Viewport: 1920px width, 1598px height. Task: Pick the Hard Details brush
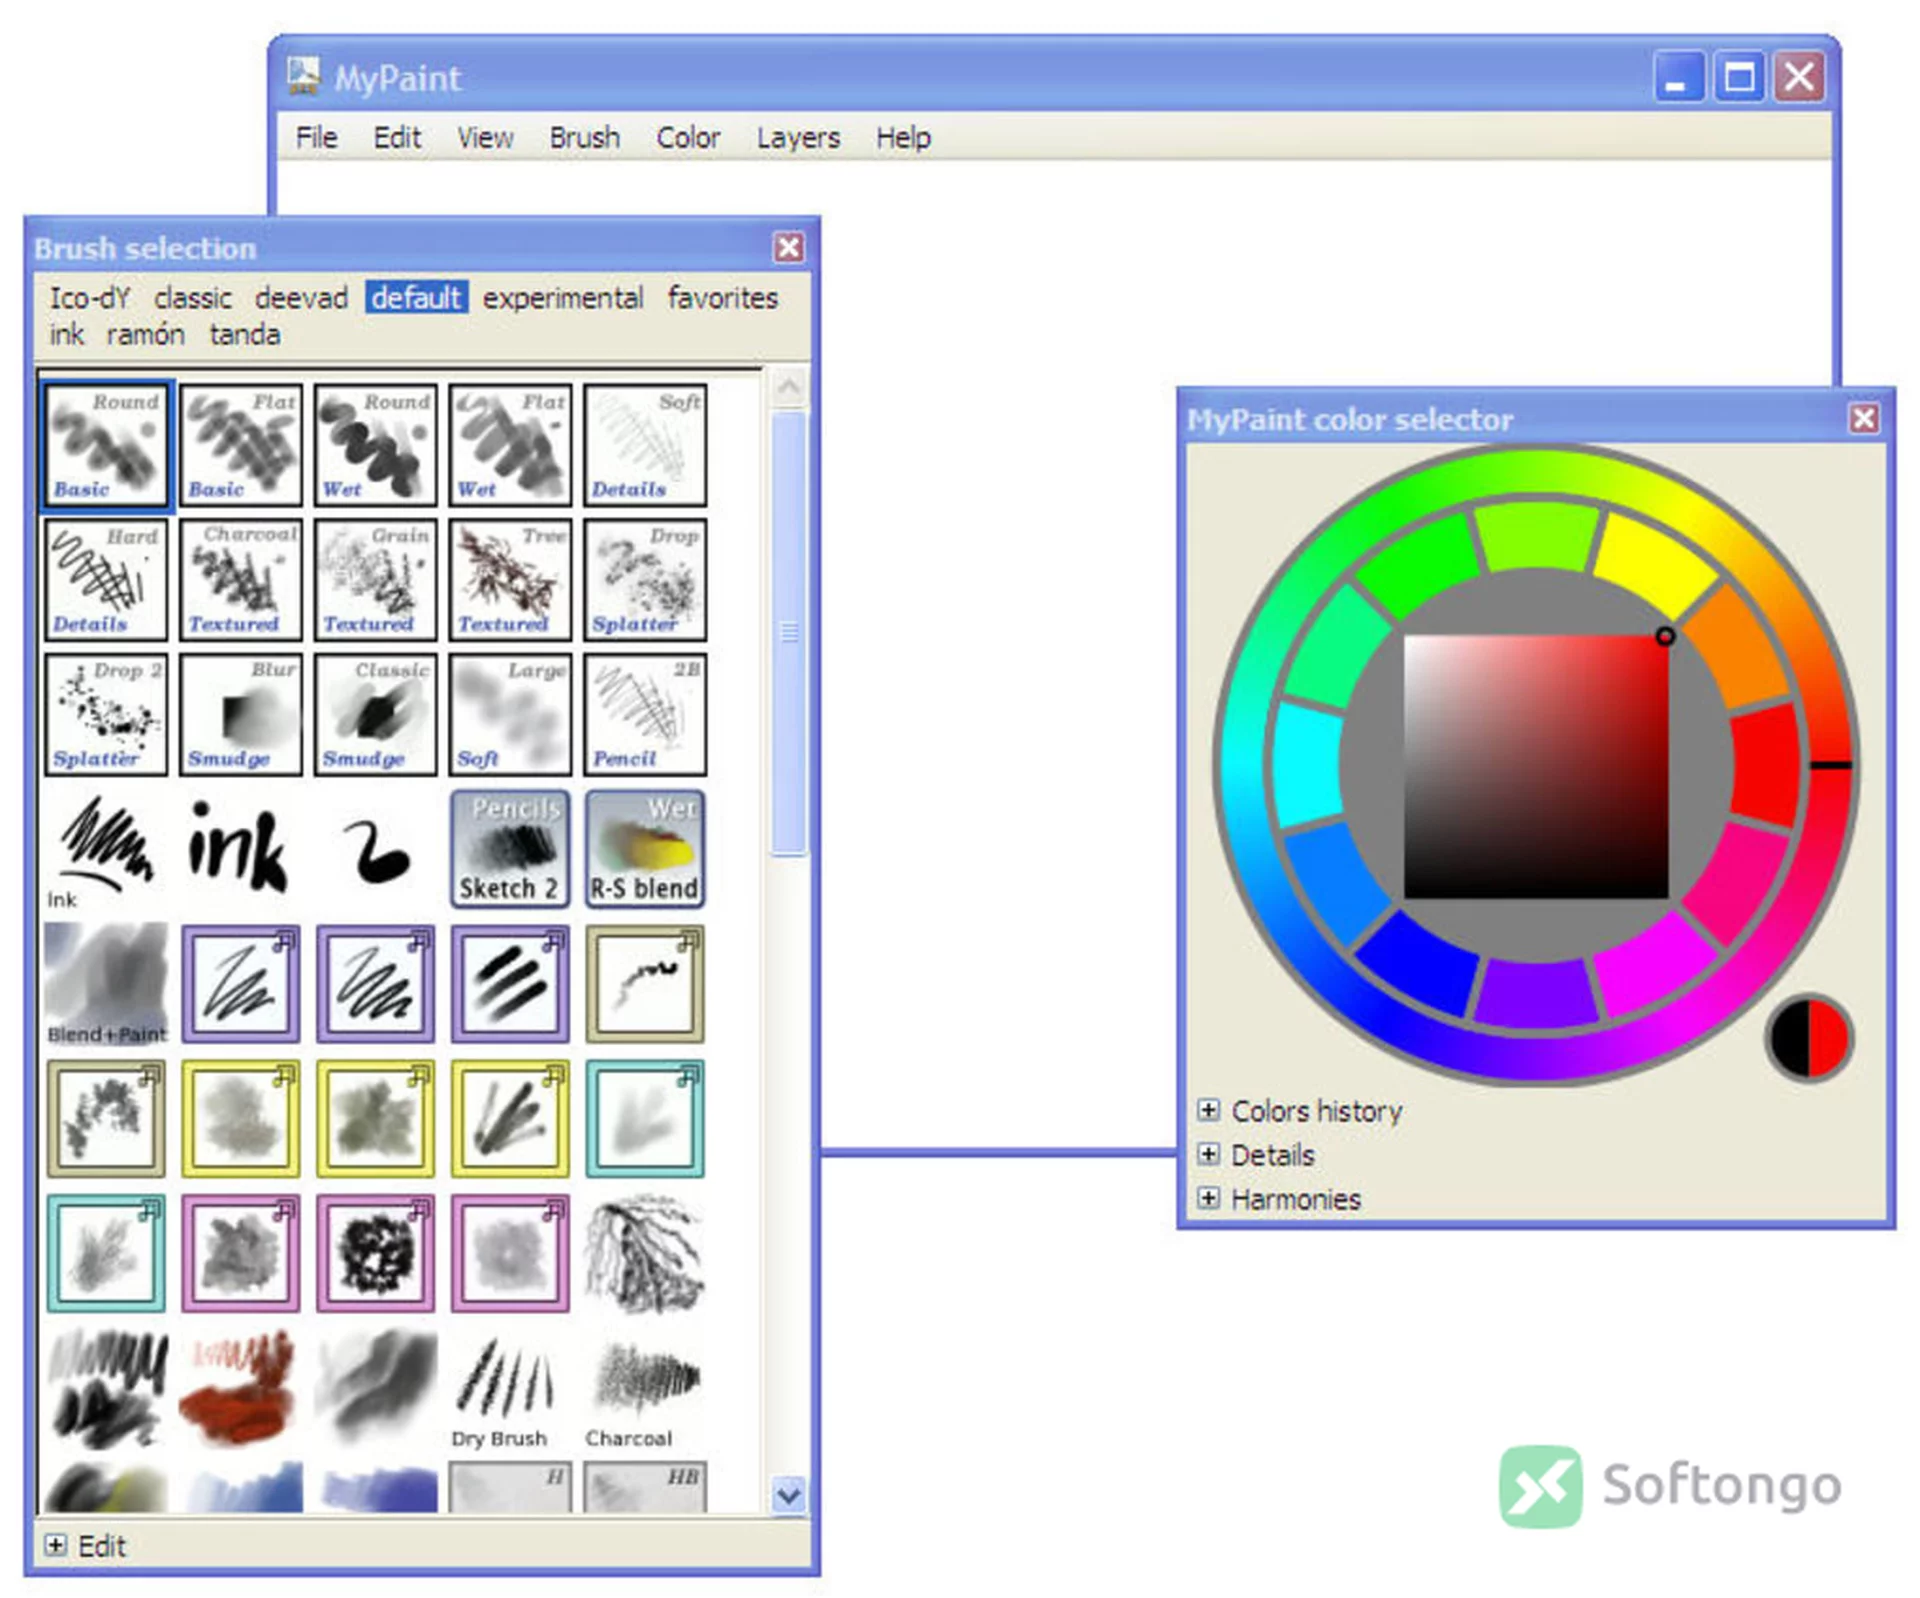tap(106, 580)
